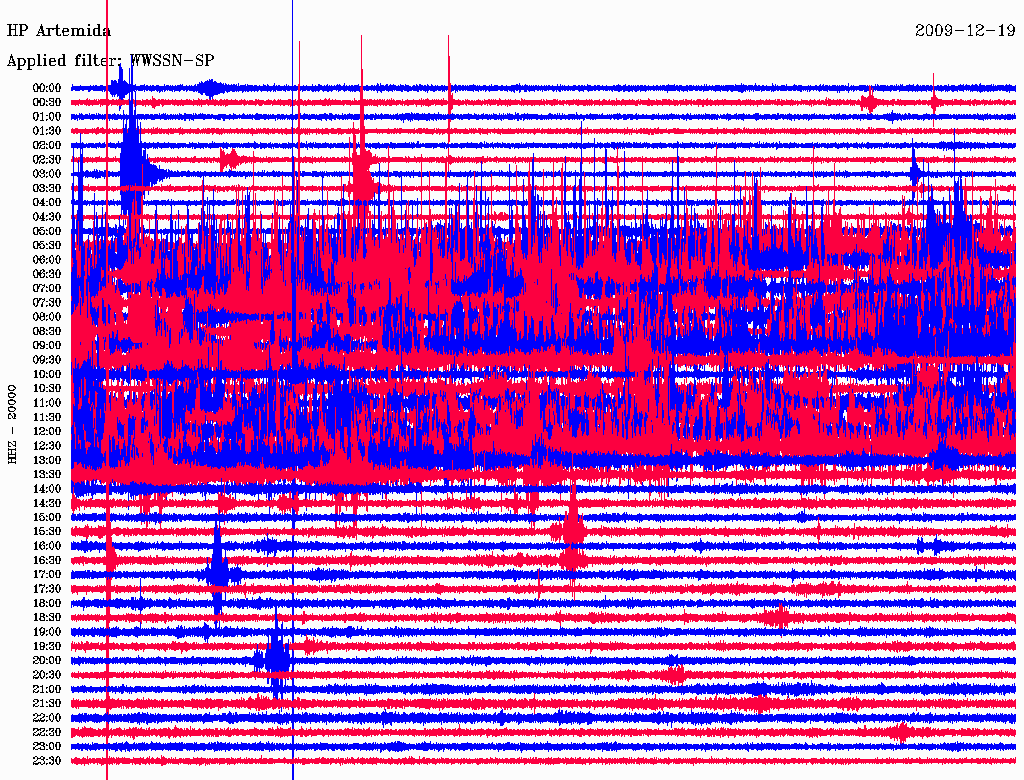The width and height of the screenshot is (1024, 780).
Task: Click the 16:00 time label
Action: (x=47, y=545)
